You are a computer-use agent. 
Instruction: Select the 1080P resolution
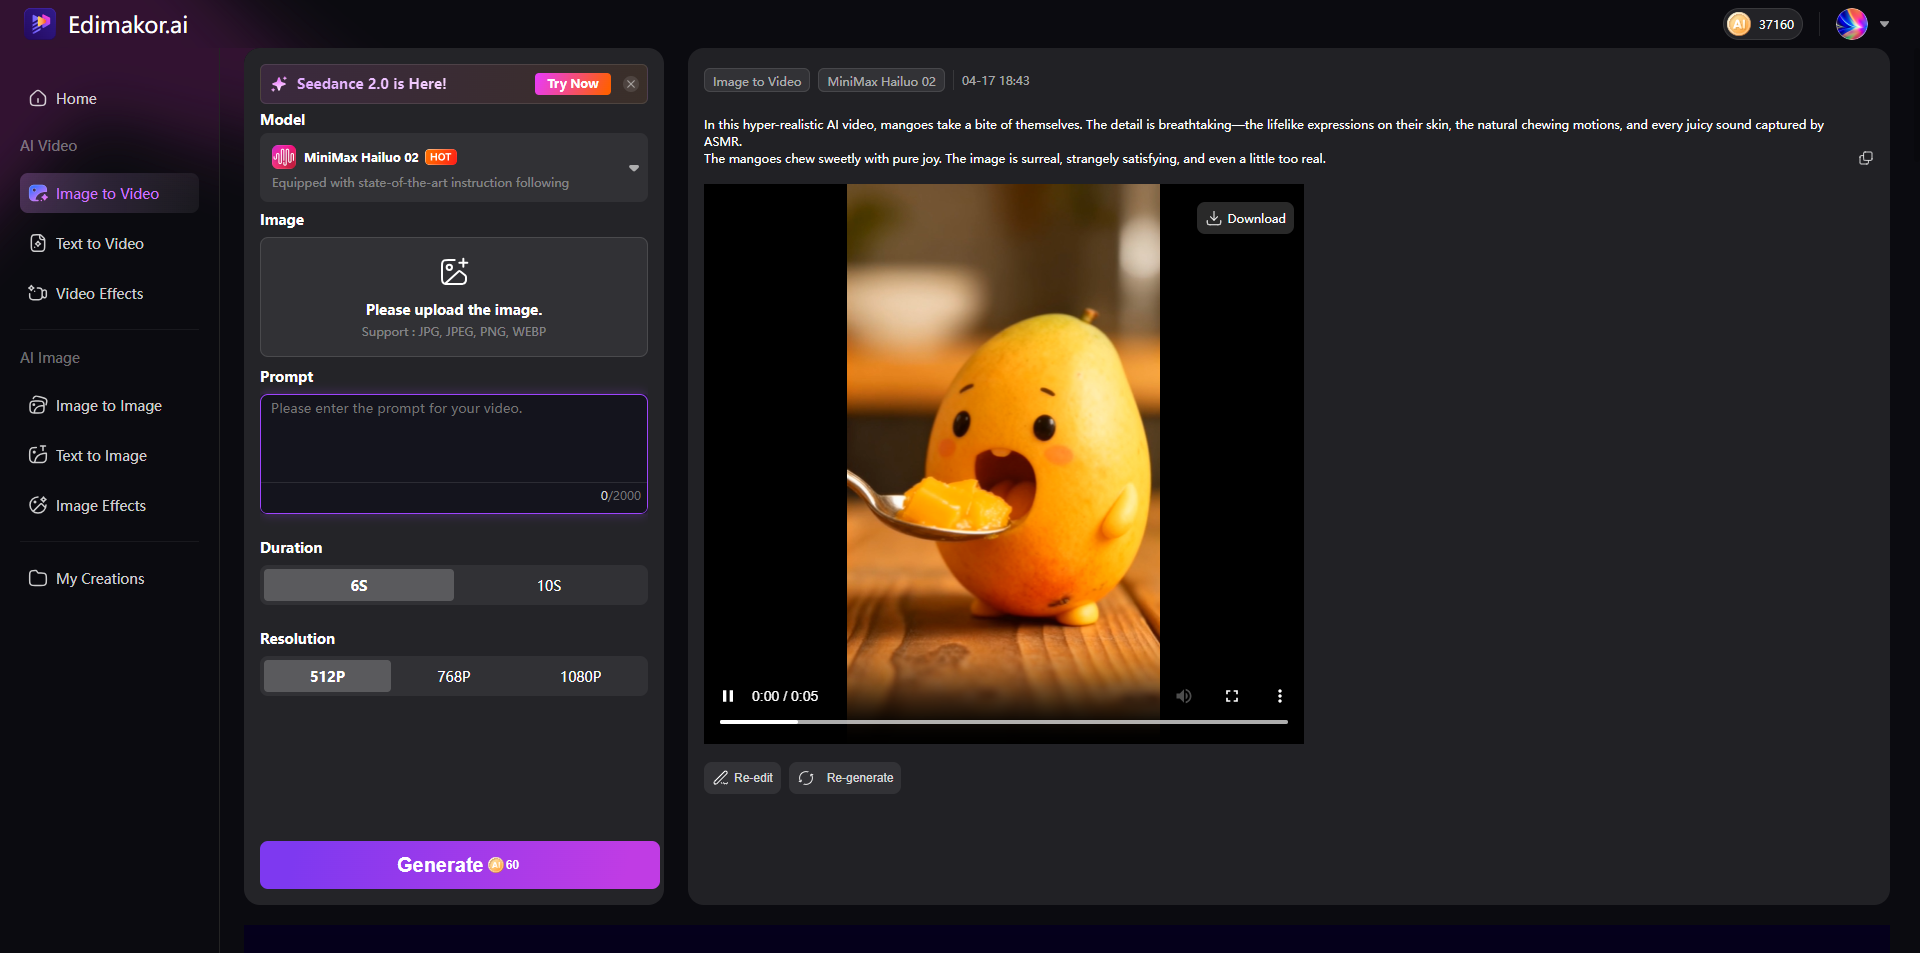(581, 676)
